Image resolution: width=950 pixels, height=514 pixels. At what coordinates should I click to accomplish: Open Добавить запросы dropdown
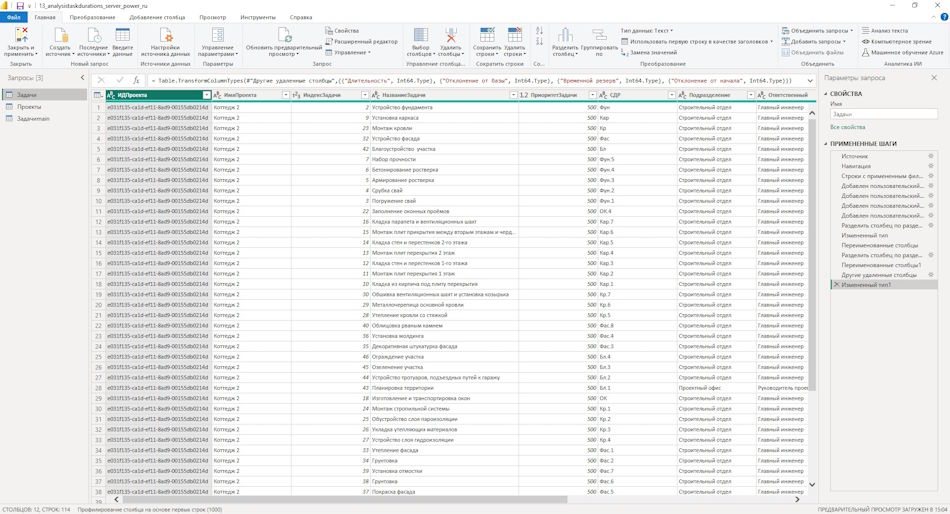[813, 41]
